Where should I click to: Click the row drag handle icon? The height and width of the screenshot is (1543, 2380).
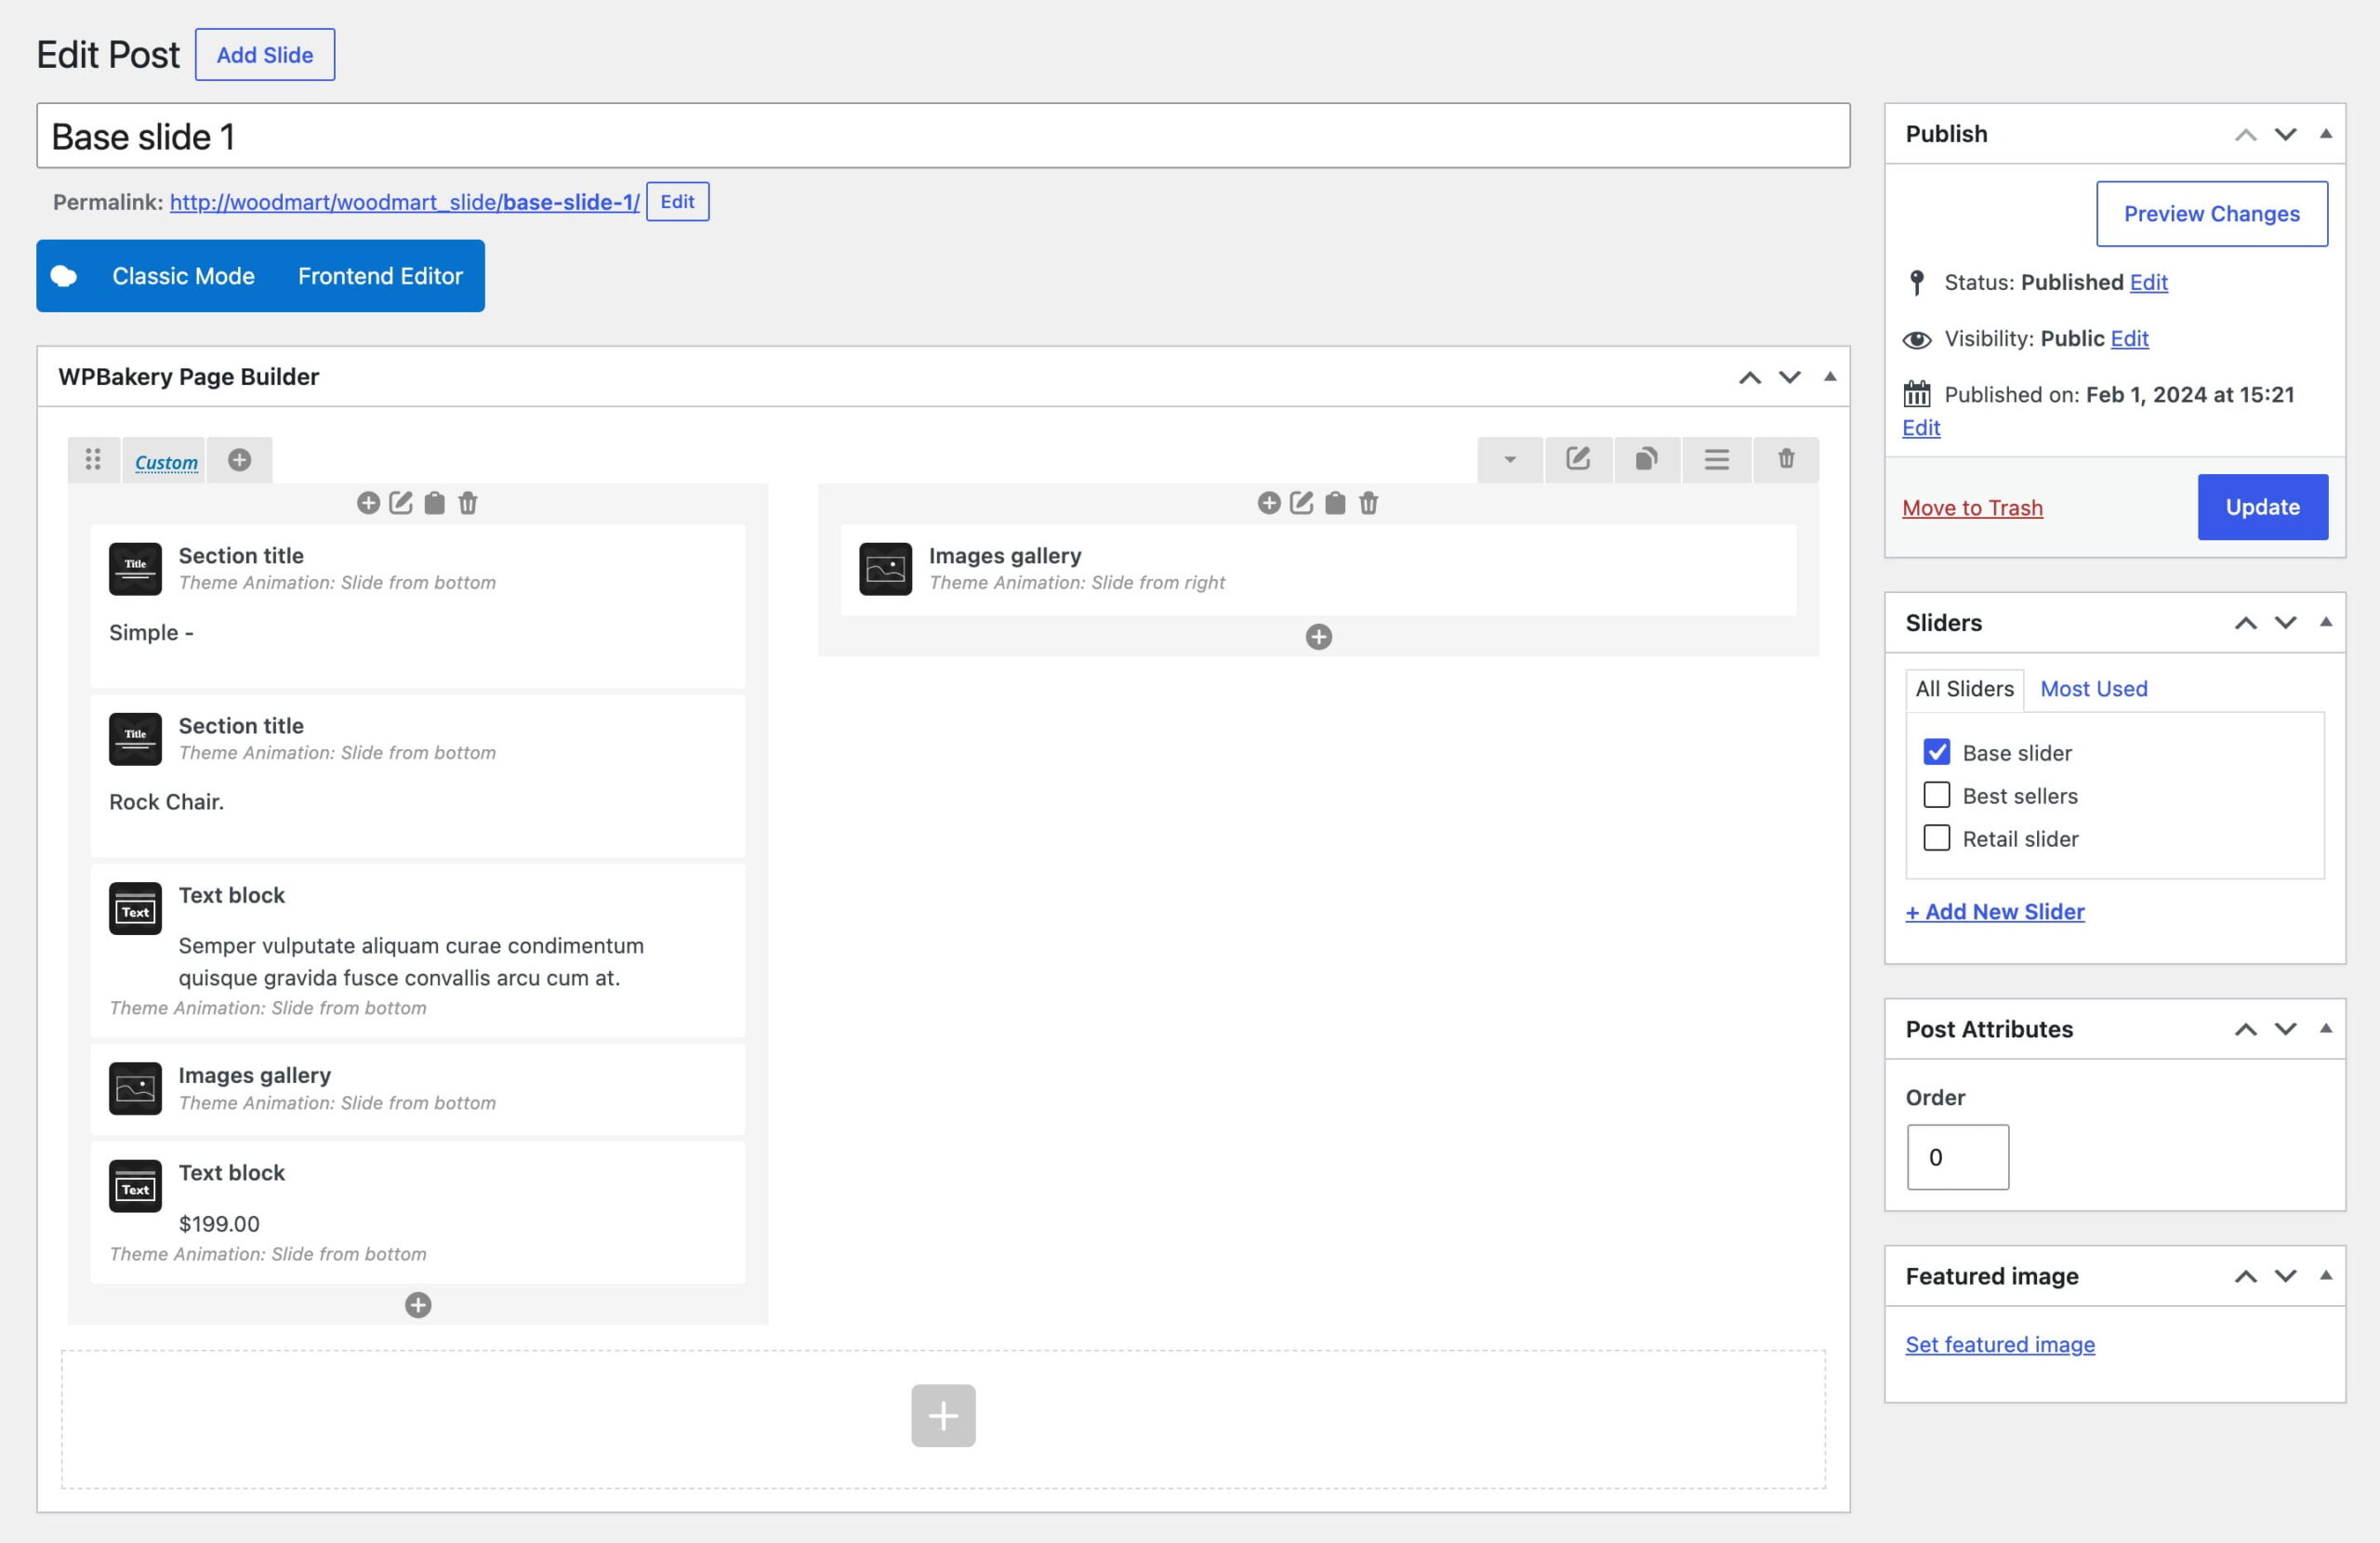point(93,459)
